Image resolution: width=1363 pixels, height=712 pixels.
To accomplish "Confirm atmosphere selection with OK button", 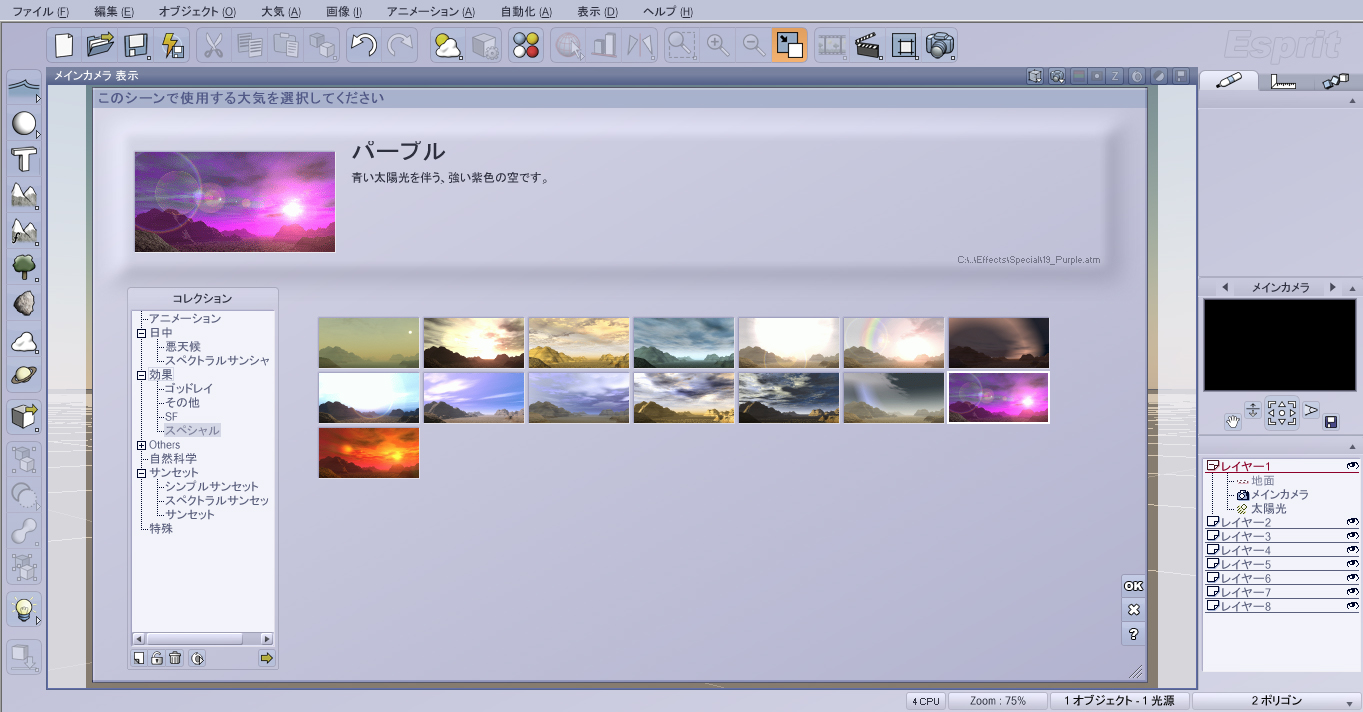I will click(x=1133, y=586).
